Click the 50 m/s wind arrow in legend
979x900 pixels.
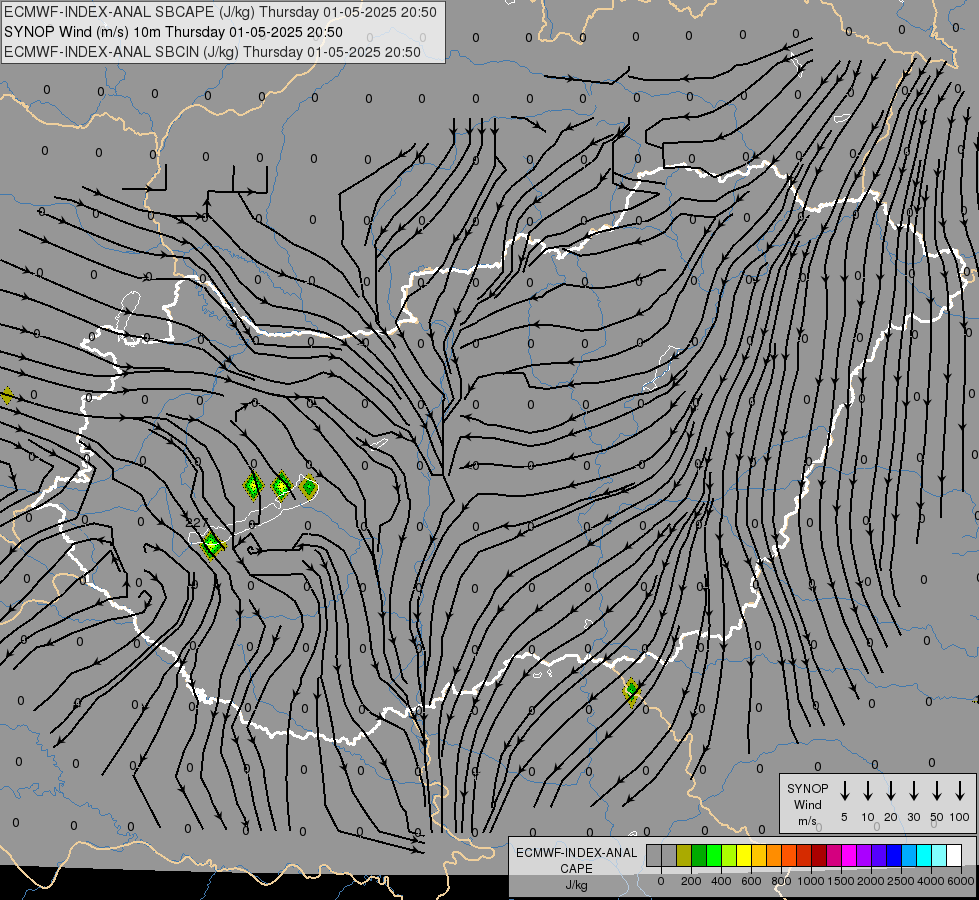tap(937, 791)
